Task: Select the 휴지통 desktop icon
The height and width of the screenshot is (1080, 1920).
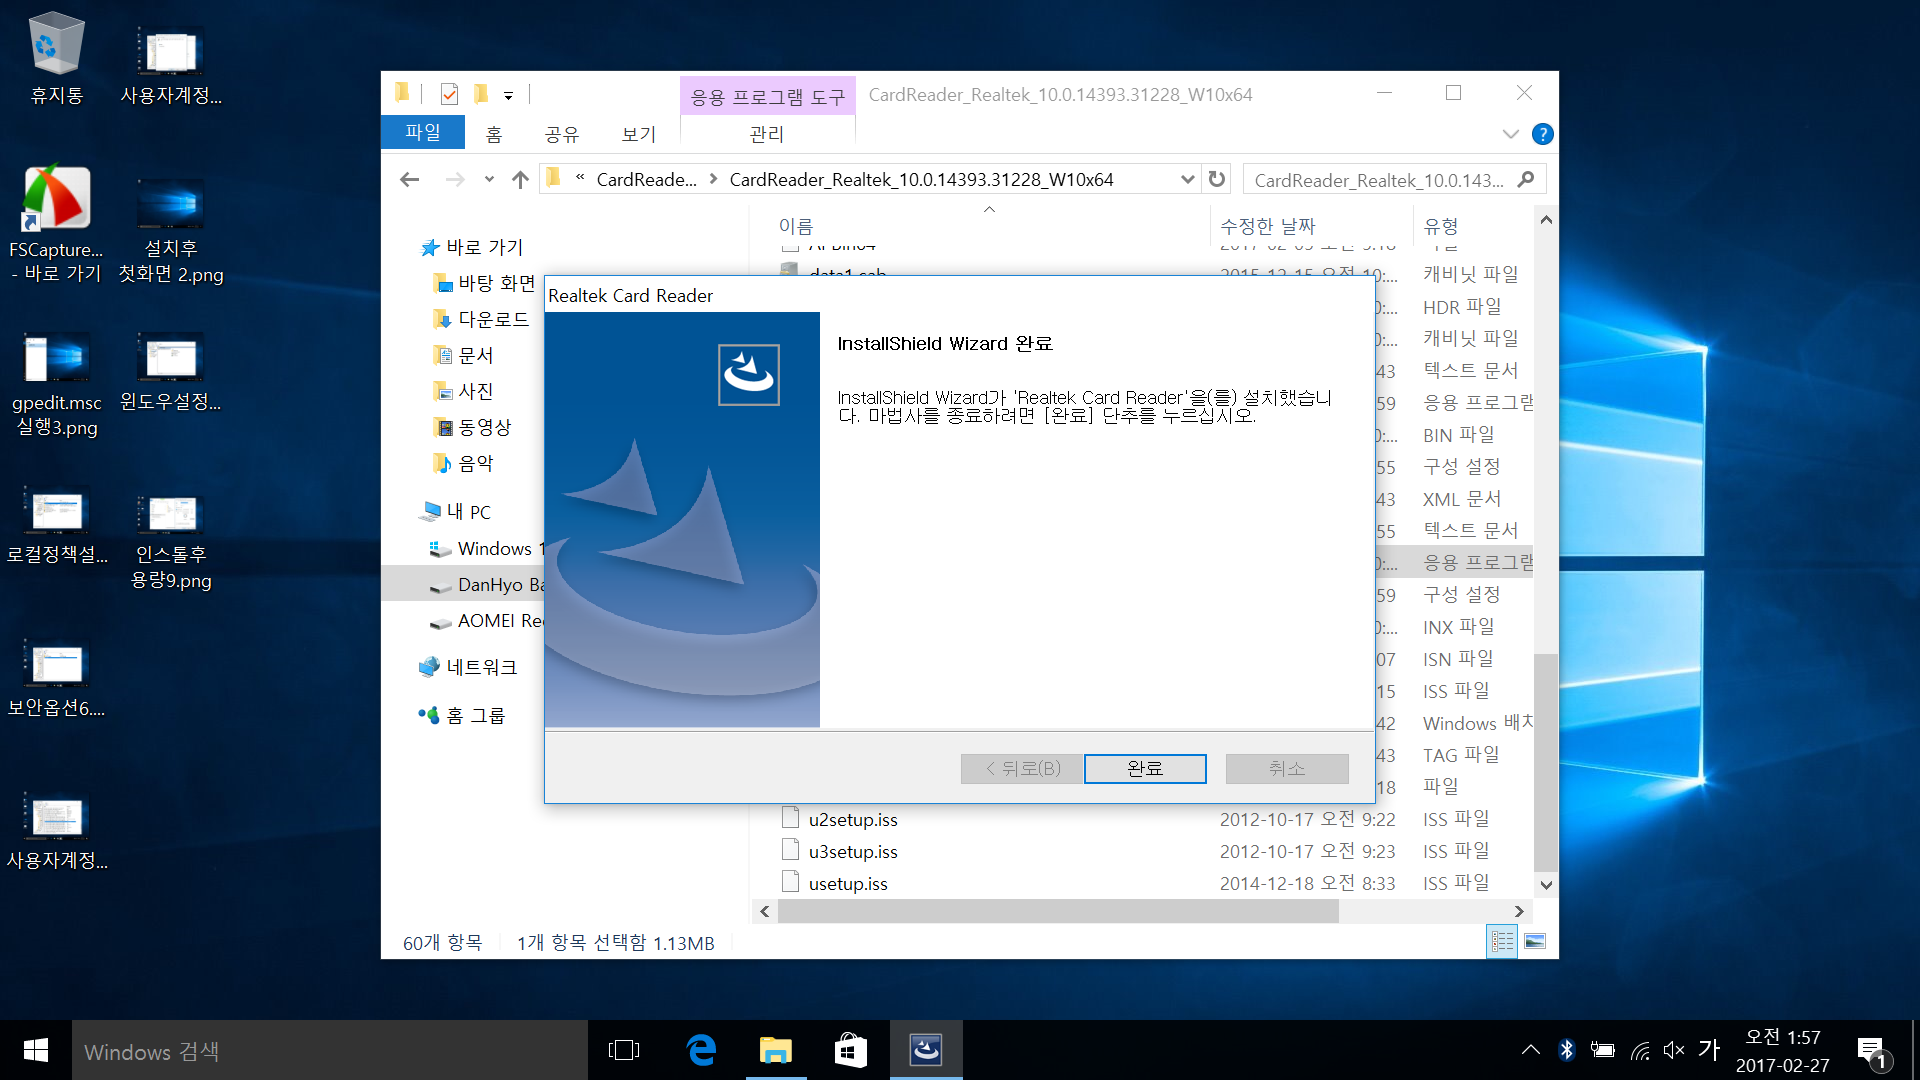Action: pos(56,59)
